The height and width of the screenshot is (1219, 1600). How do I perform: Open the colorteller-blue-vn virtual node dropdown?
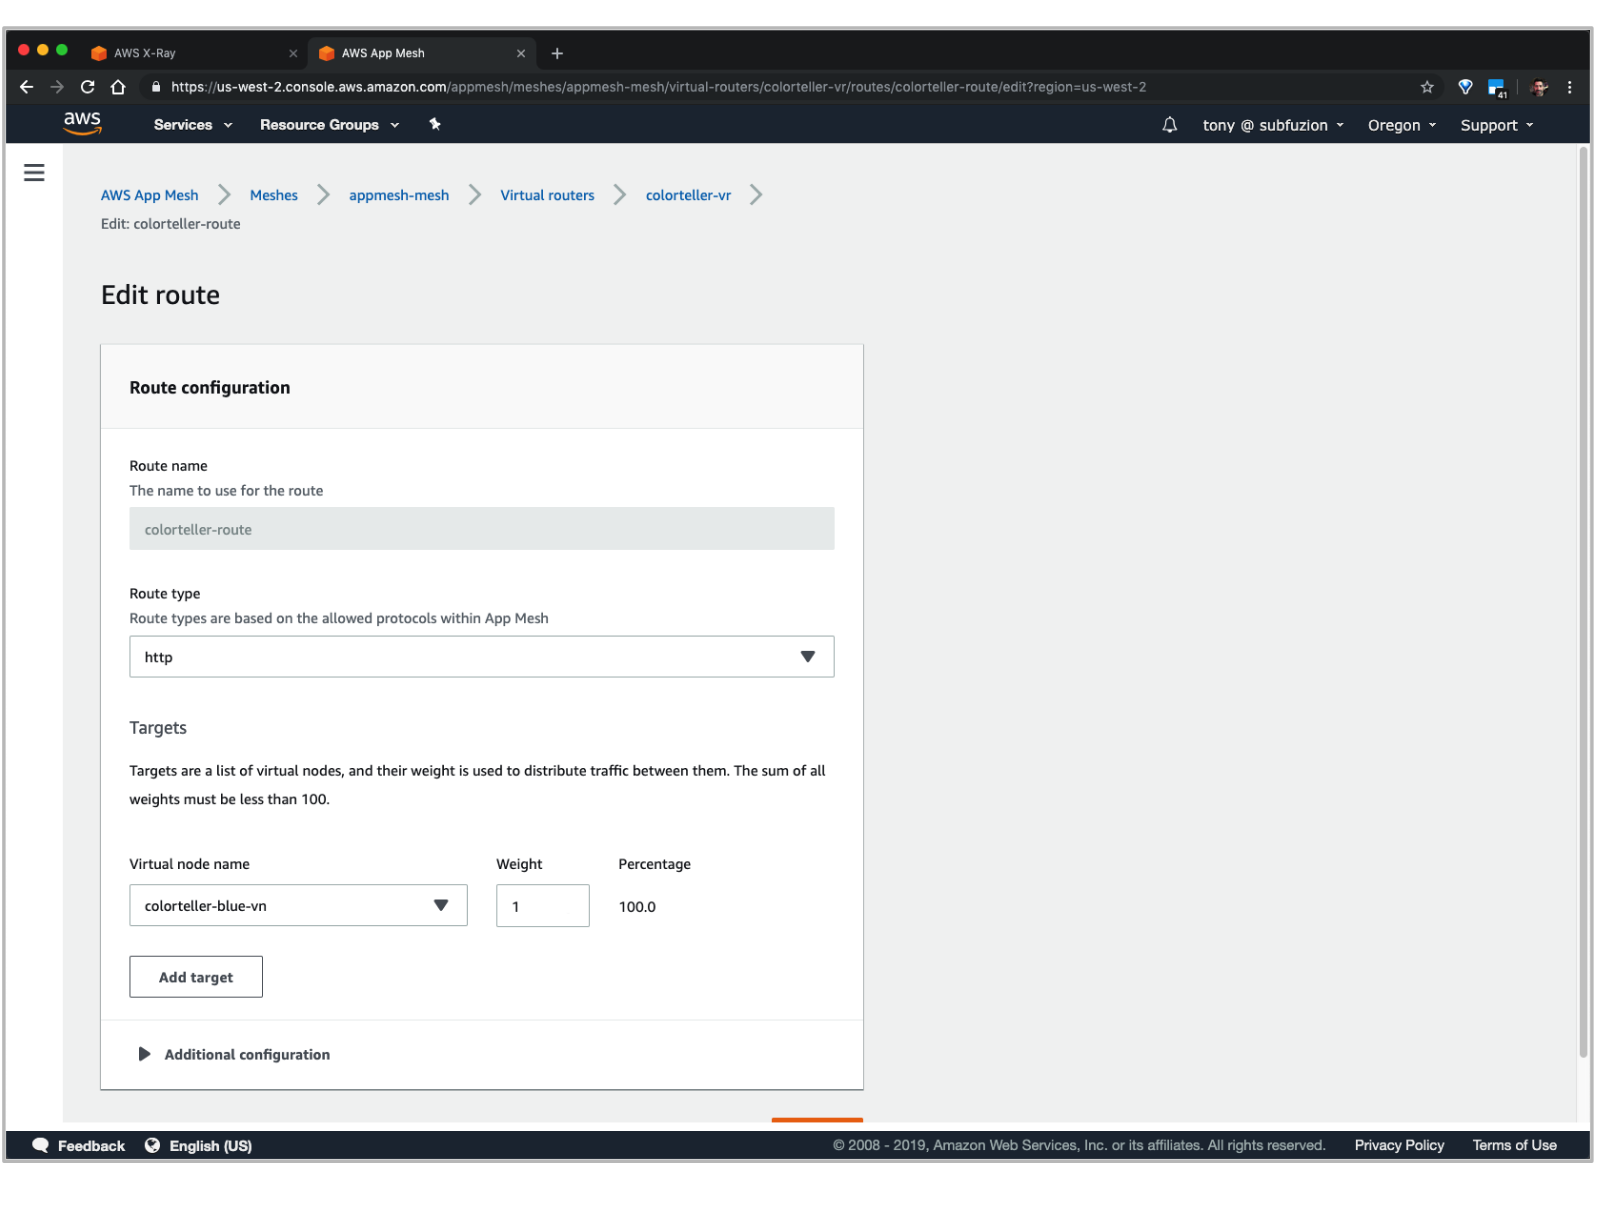(x=298, y=905)
